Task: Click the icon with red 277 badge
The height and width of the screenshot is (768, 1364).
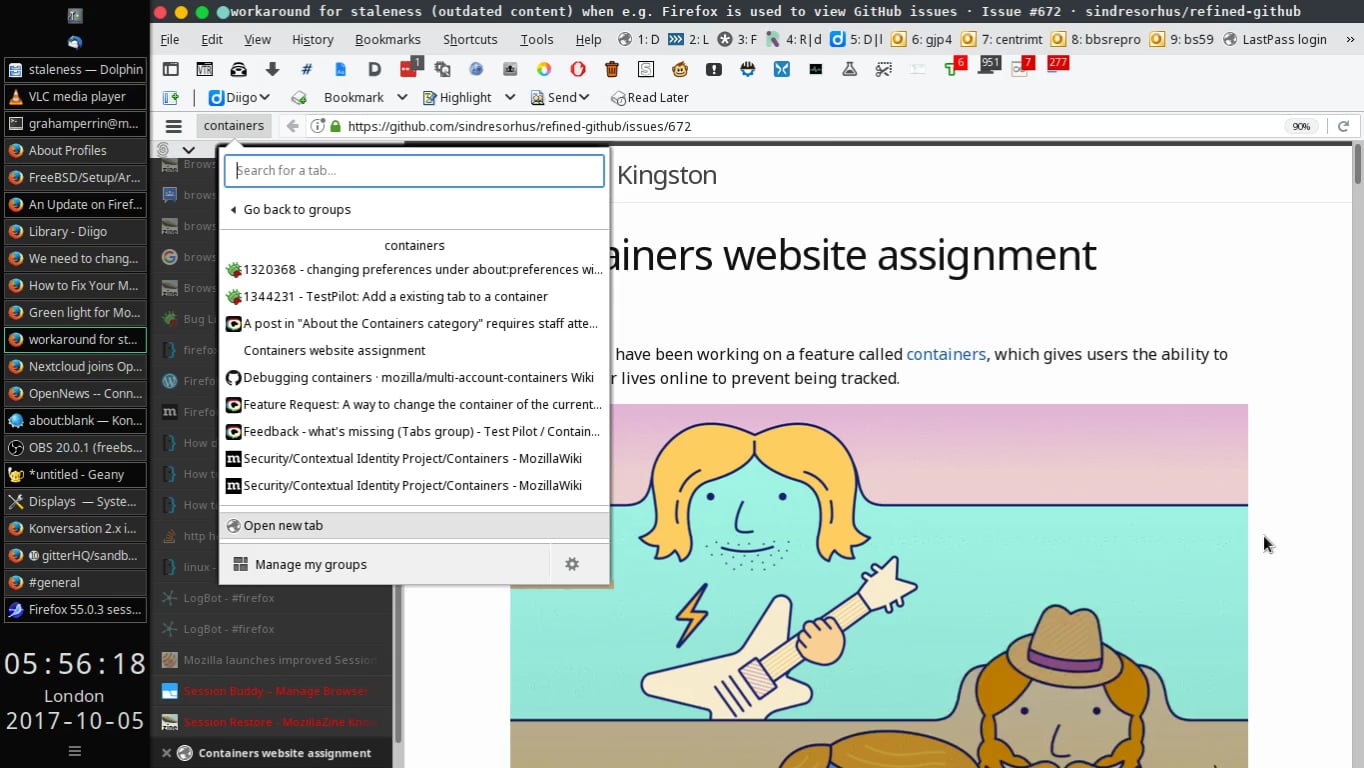Action: (x=1056, y=66)
